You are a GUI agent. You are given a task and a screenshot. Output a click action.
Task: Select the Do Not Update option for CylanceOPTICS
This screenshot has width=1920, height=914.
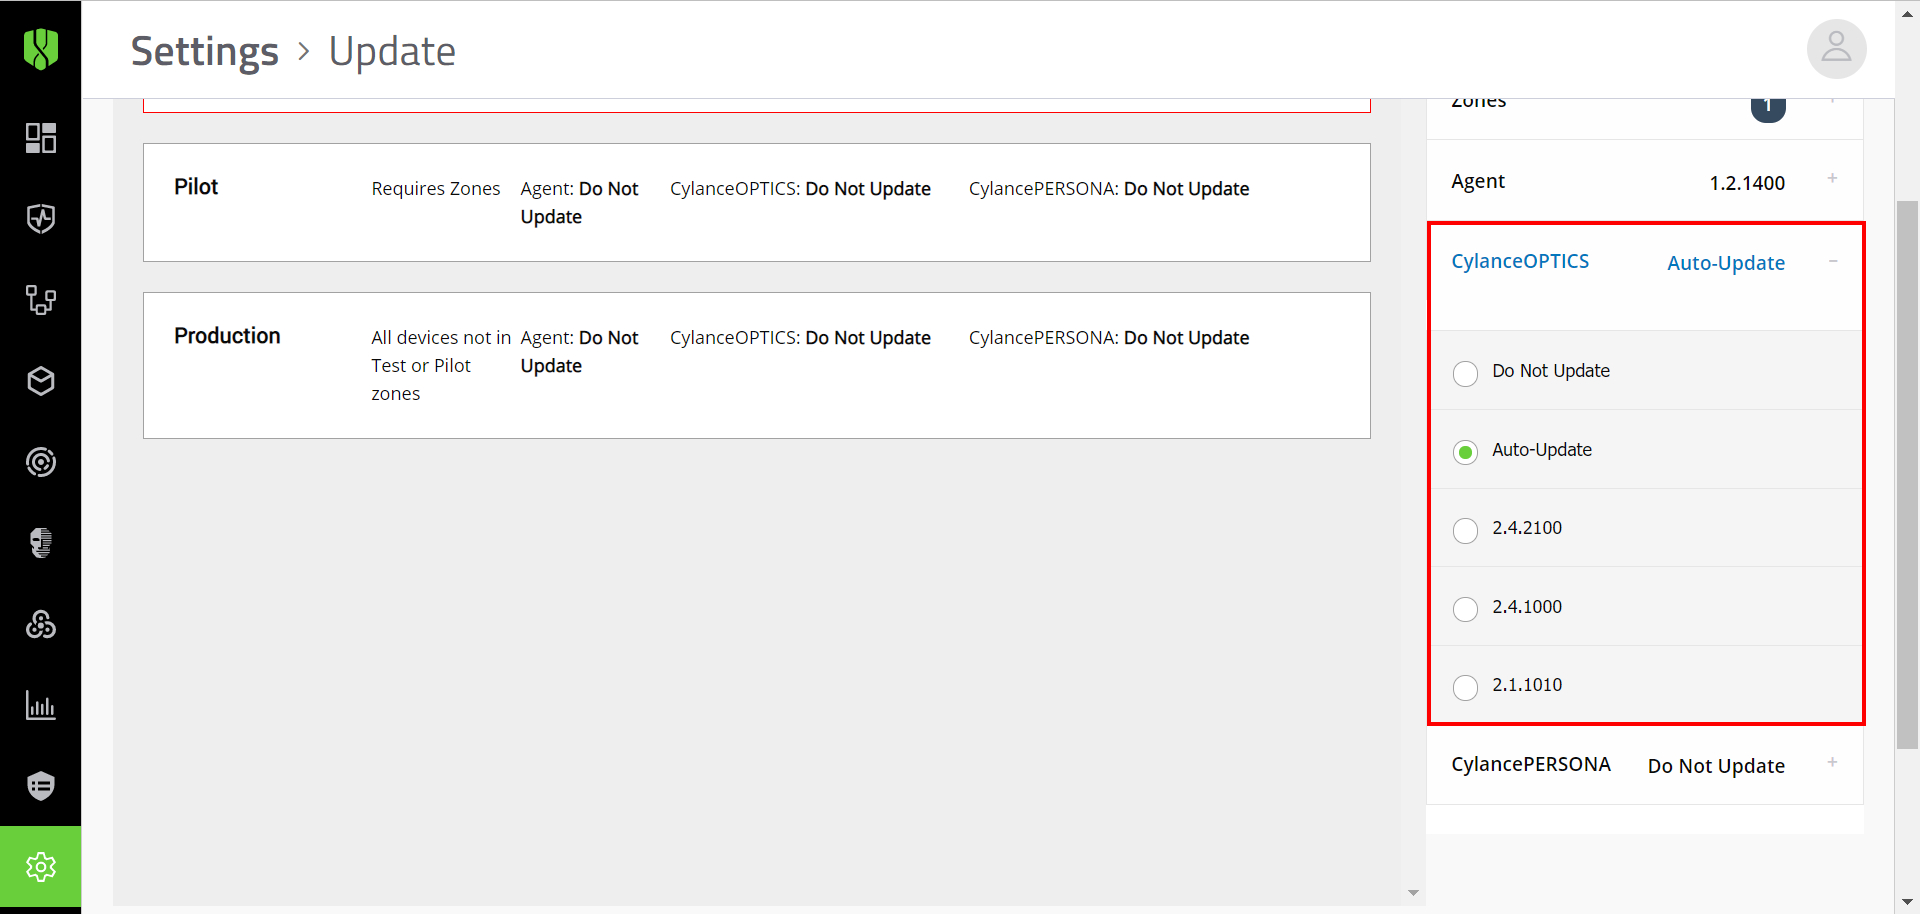1465,373
